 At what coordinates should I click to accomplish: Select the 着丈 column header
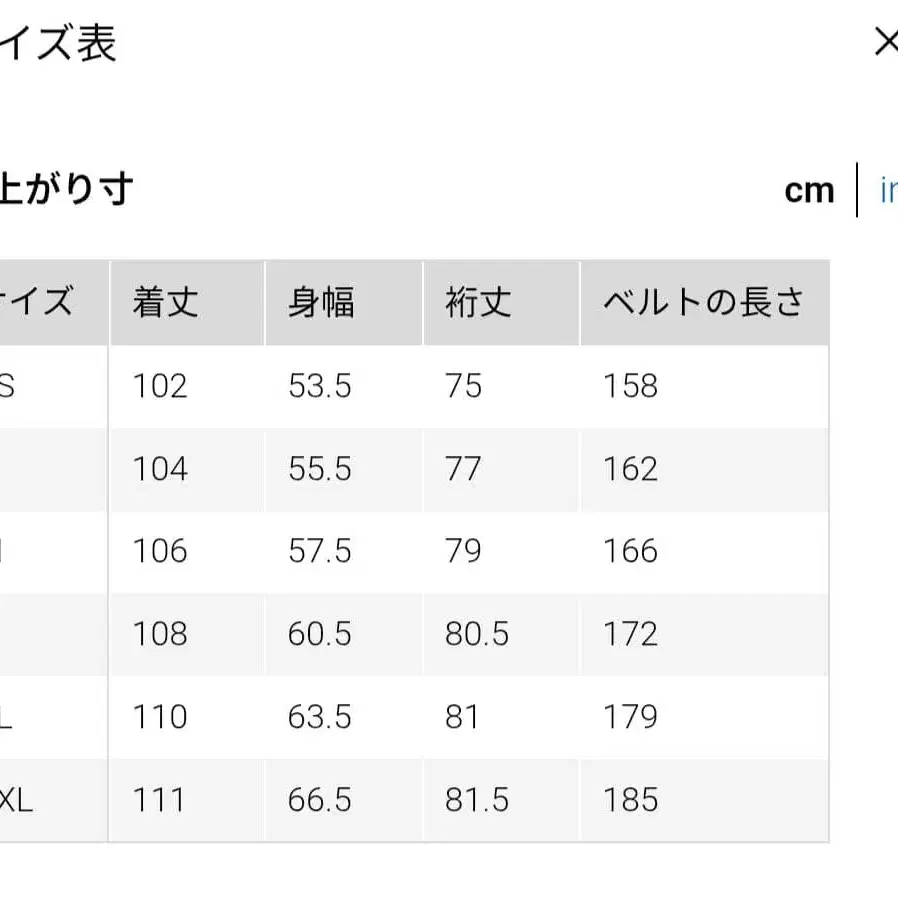point(166,303)
